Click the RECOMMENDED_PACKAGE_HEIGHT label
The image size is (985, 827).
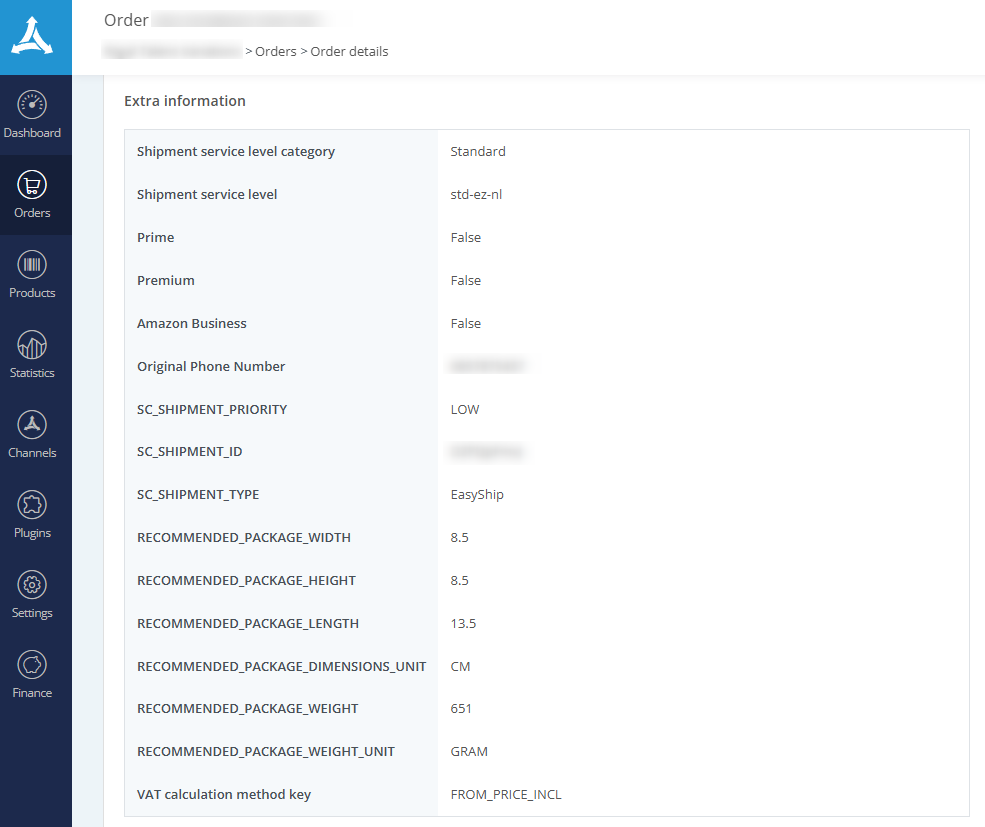[246, 581]
